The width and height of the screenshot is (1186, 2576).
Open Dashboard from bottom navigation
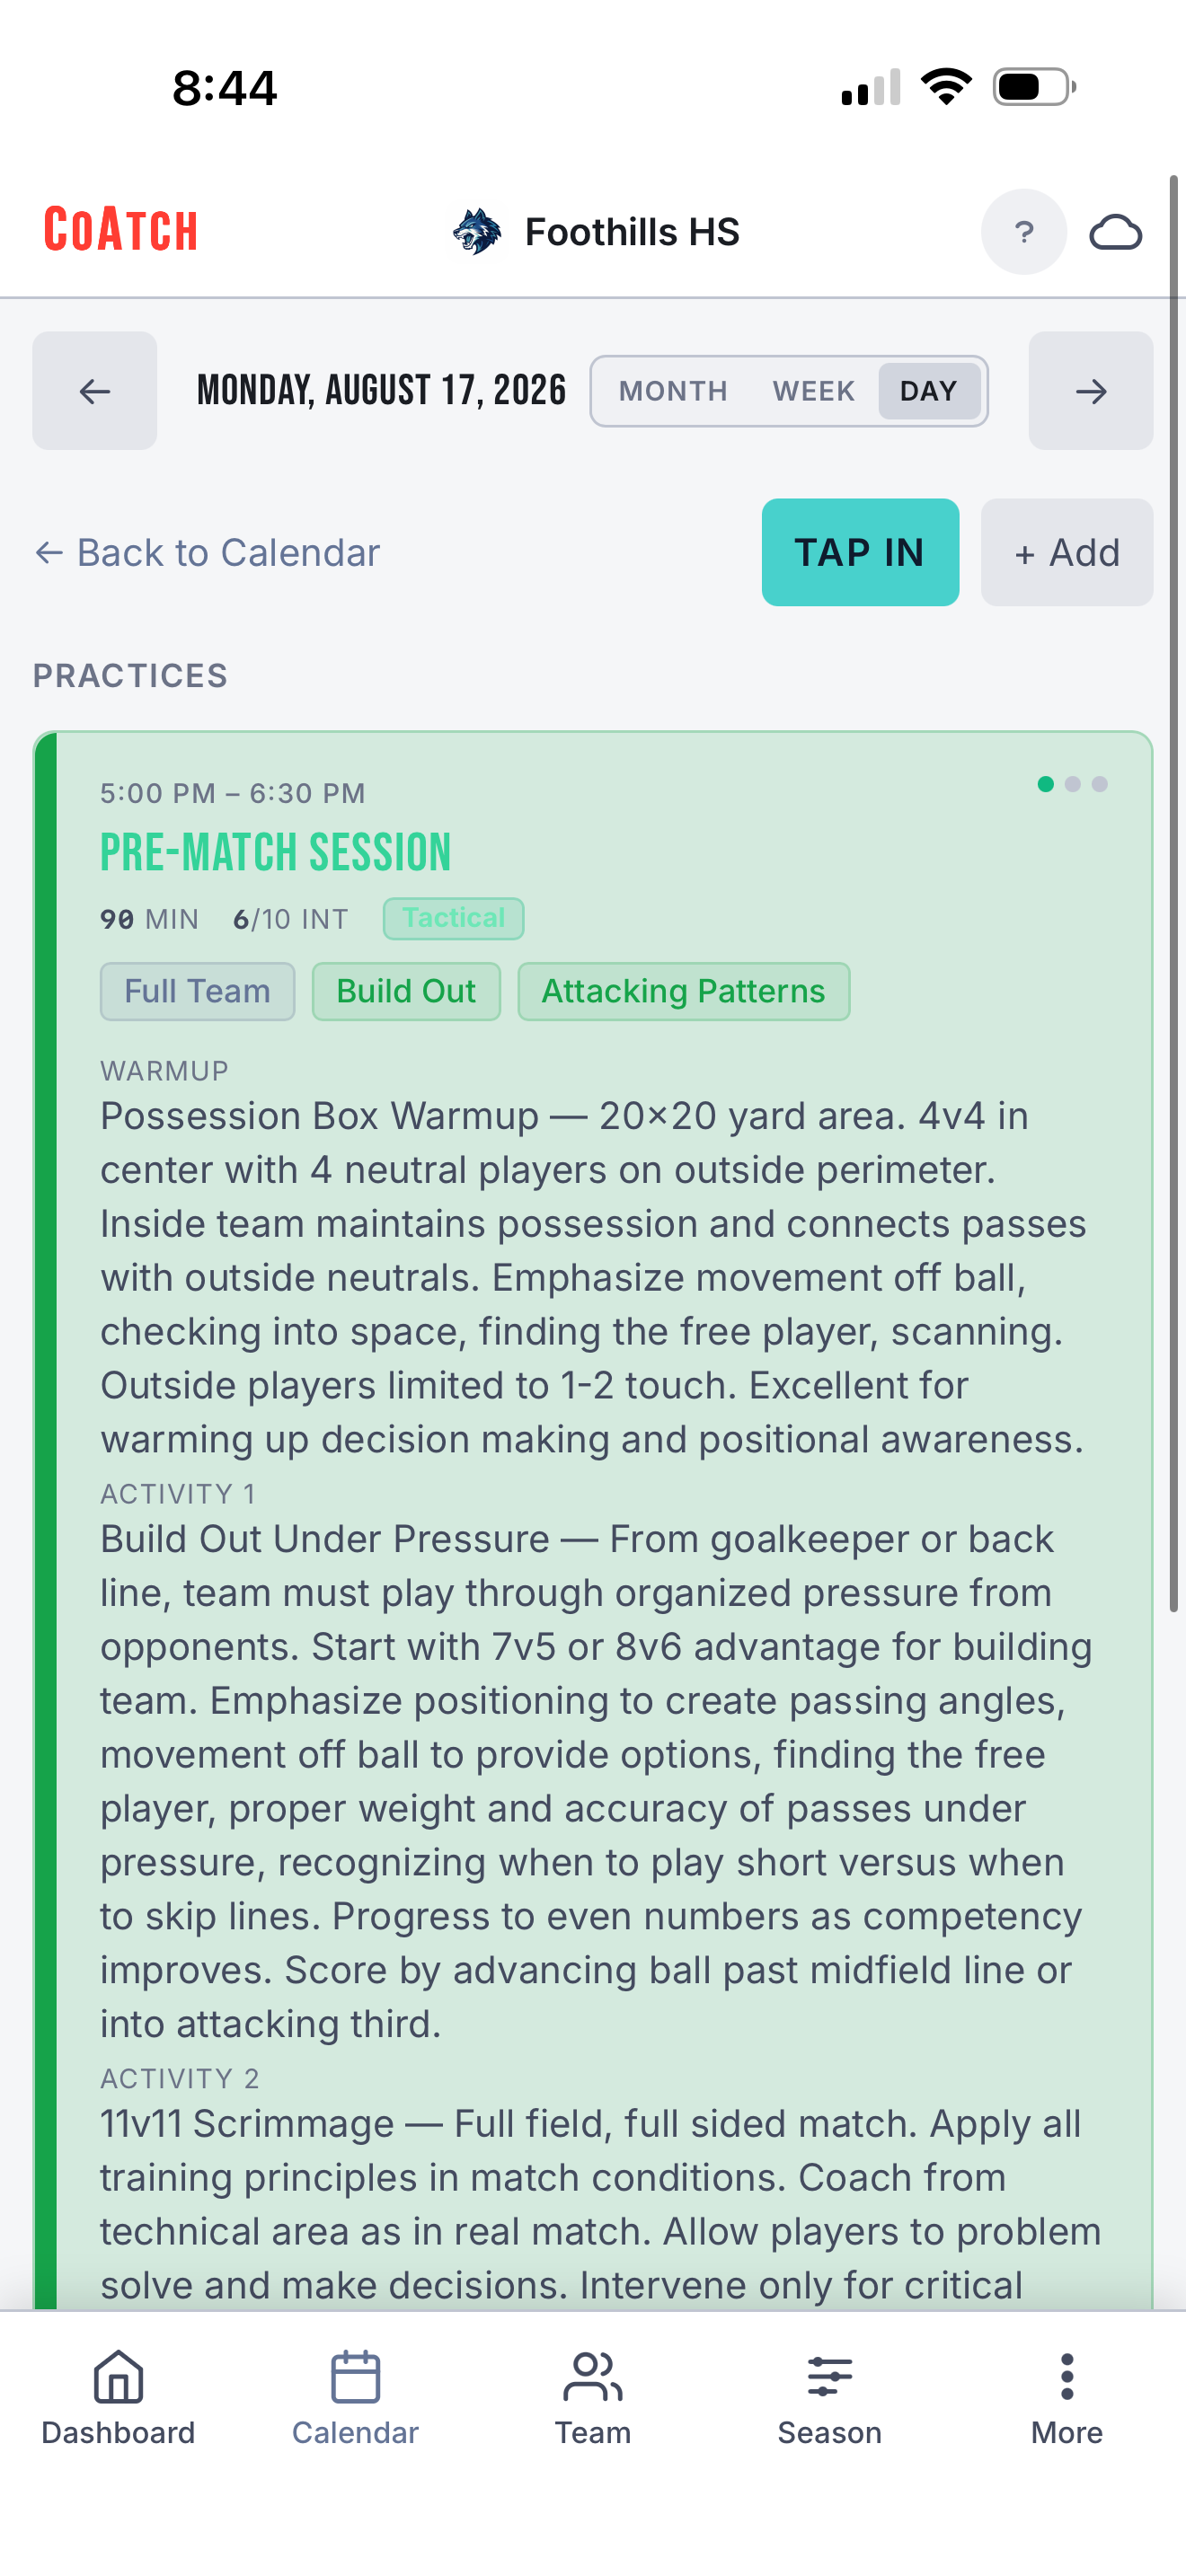(x=118, y=2397)
